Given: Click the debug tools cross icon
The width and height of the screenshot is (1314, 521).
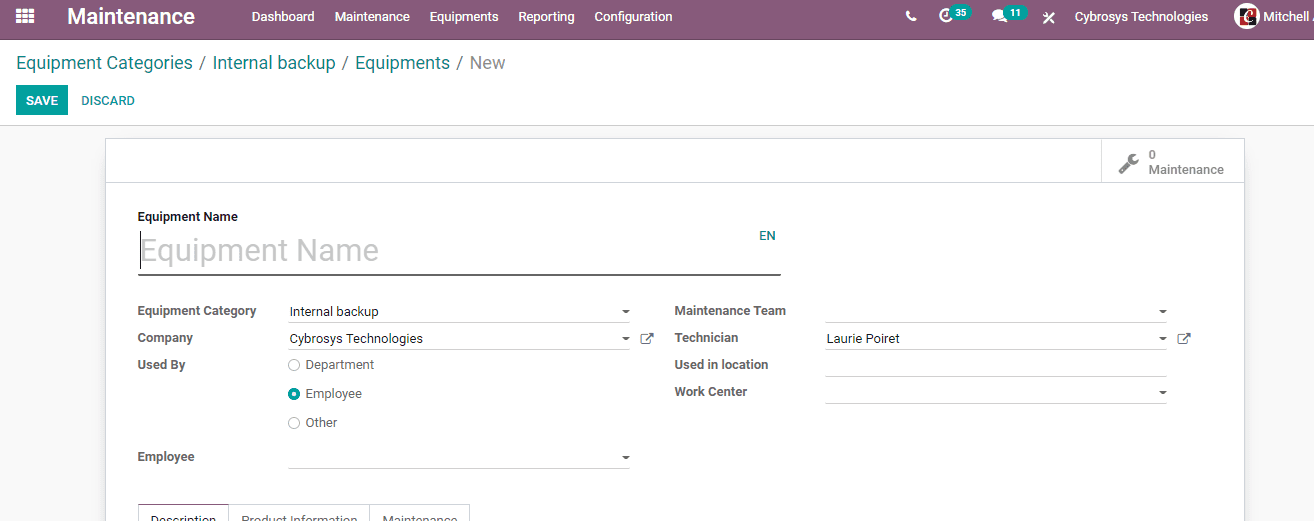Looking at the screenshot, I should (x=1048, y=18).
